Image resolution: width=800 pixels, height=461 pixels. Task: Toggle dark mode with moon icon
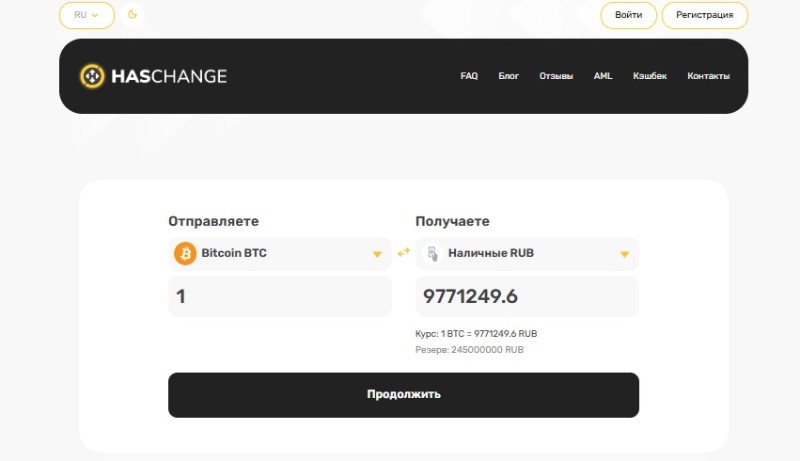(132, 15)
